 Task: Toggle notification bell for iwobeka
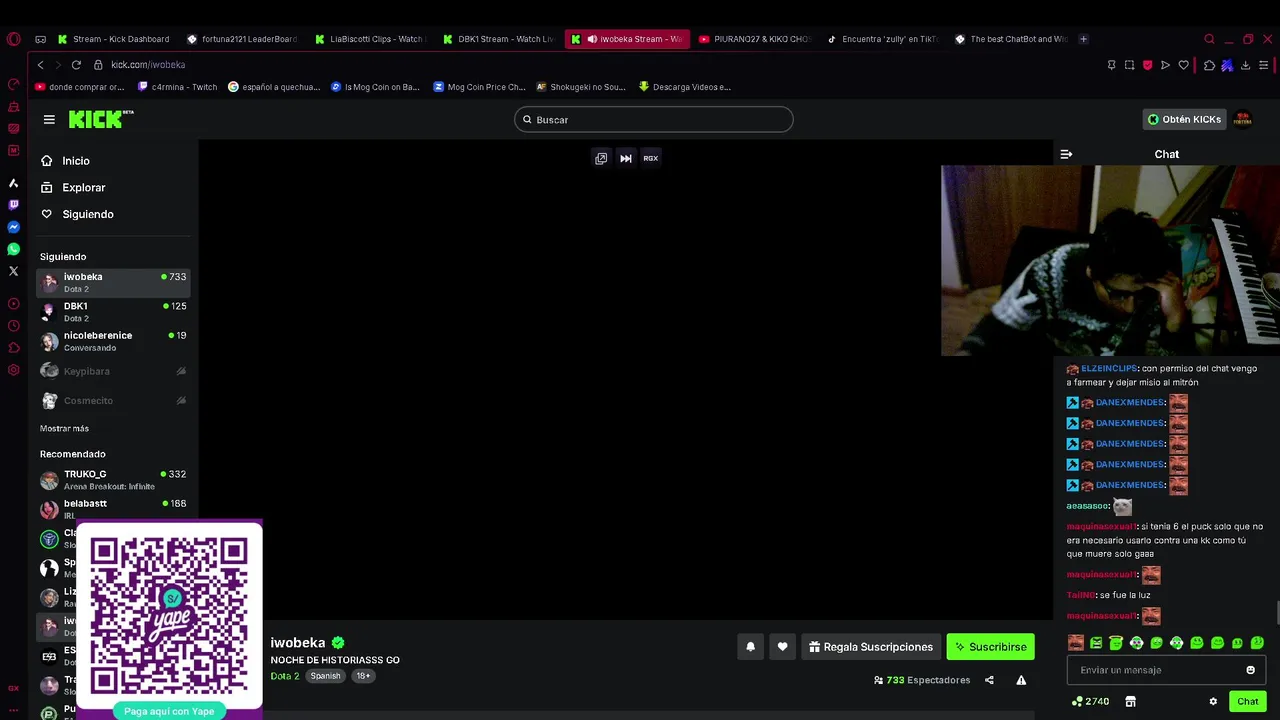tap(750, 647)
